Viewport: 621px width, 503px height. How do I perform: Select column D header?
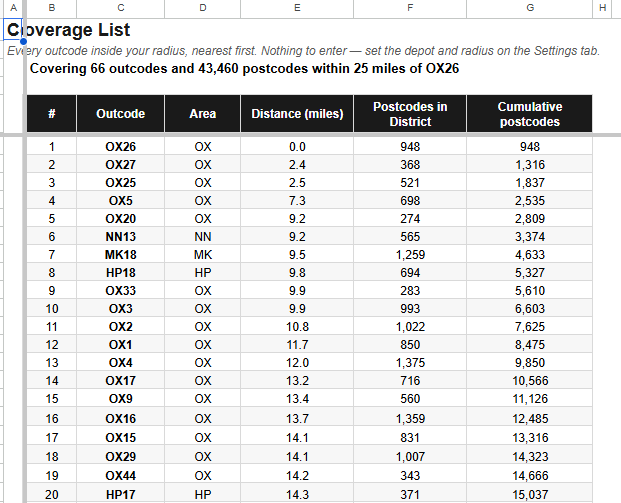coord(202,8)
